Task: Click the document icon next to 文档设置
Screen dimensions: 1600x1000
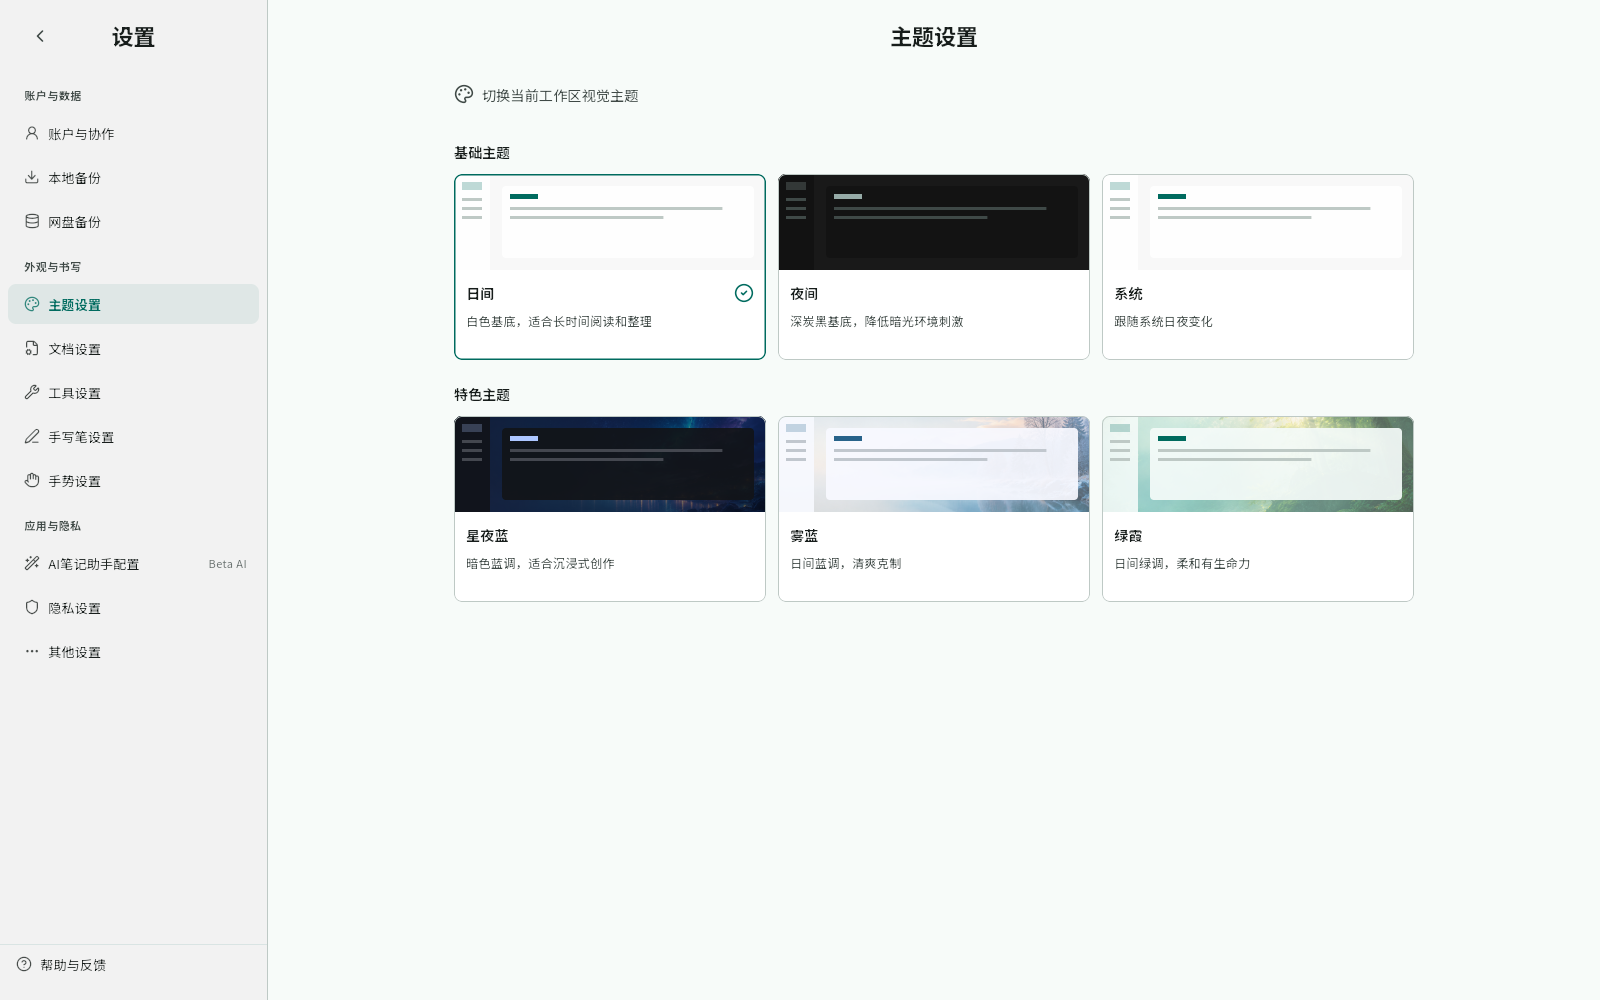Action: coord(32,348)
